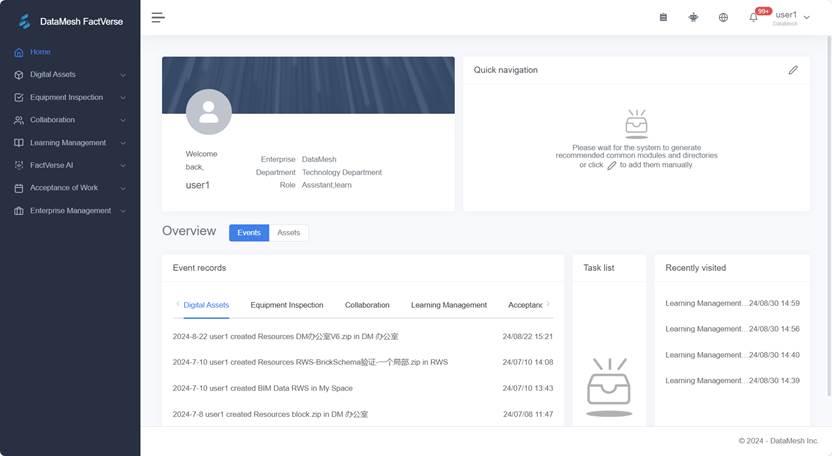Click the DataMesh FactVerse logo
Screen dimensions: 832x456
click(x=70, y=21)
